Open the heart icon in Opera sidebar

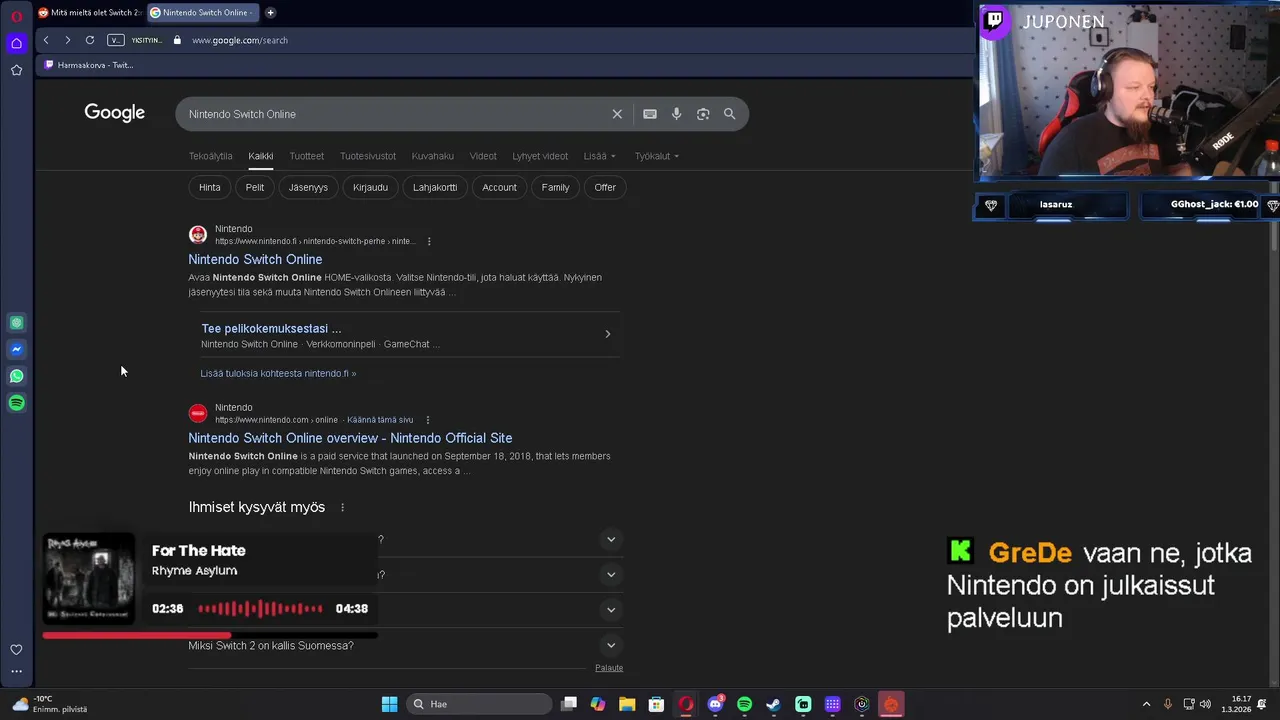click(16, 650)
